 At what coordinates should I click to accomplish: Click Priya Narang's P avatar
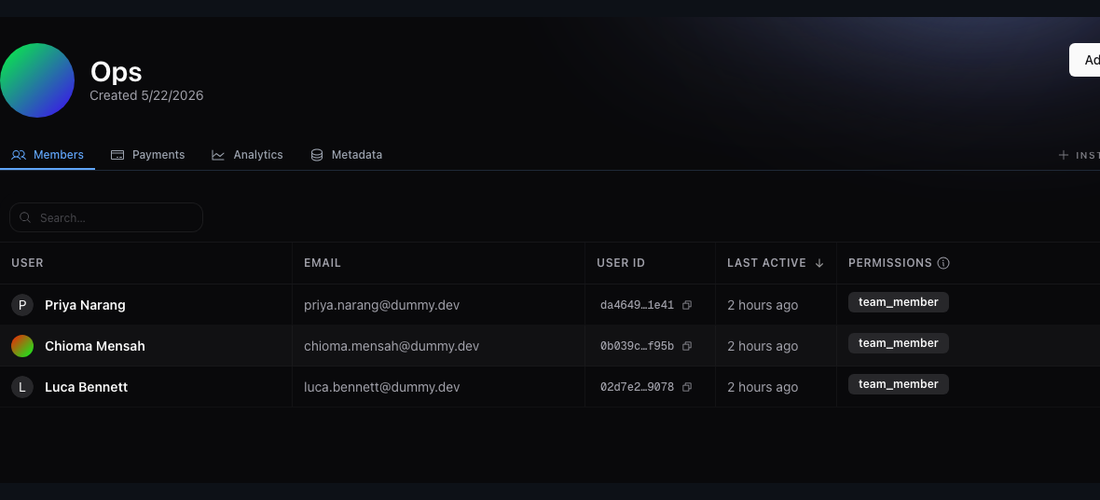click(x=22, y=305)
